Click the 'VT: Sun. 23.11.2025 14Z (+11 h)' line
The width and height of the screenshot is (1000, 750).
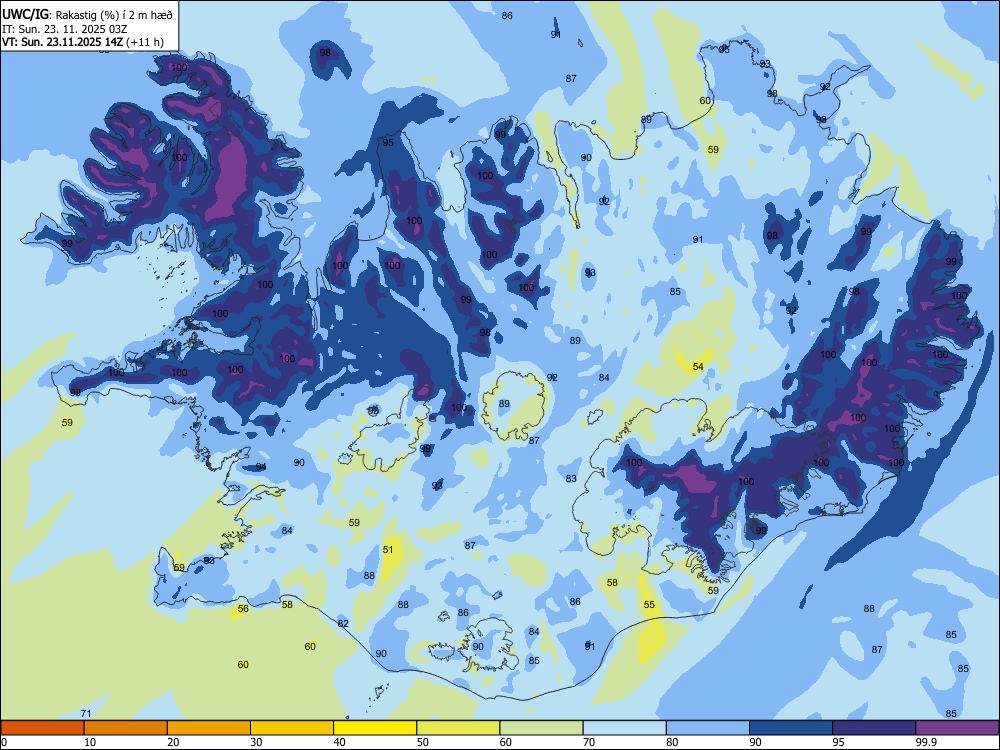(83, 42)
